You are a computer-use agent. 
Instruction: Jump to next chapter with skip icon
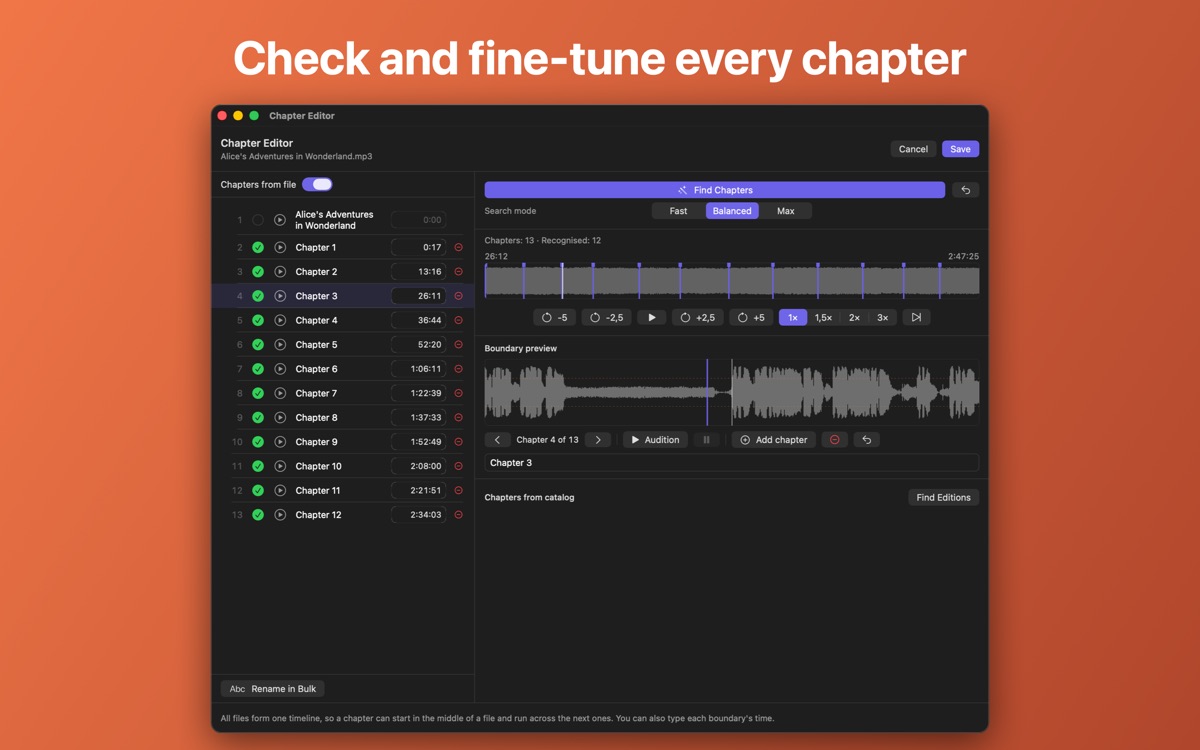coord(916,317)
